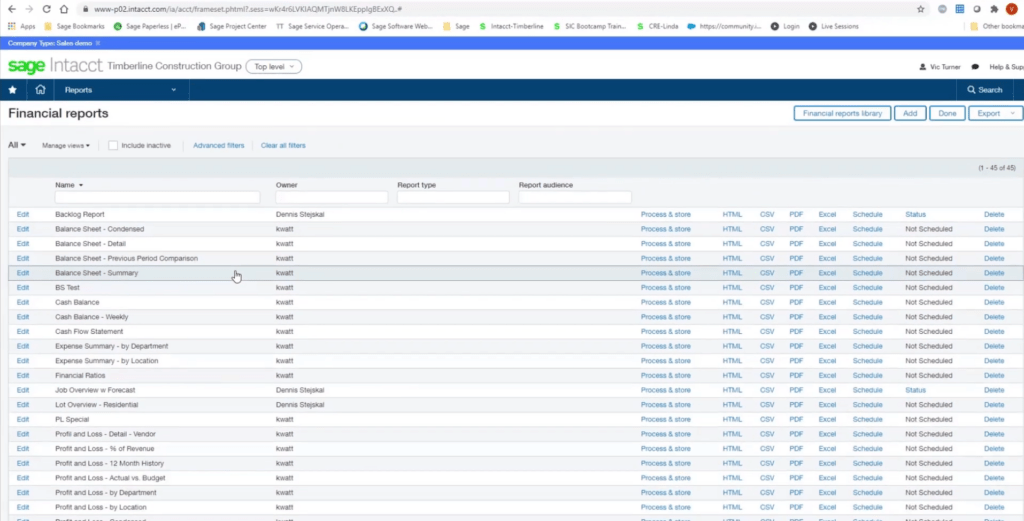The height and width of the screenshot is (521, 1024).
Task: Click Status link for Backlog Report
Action: coord(915,214)
